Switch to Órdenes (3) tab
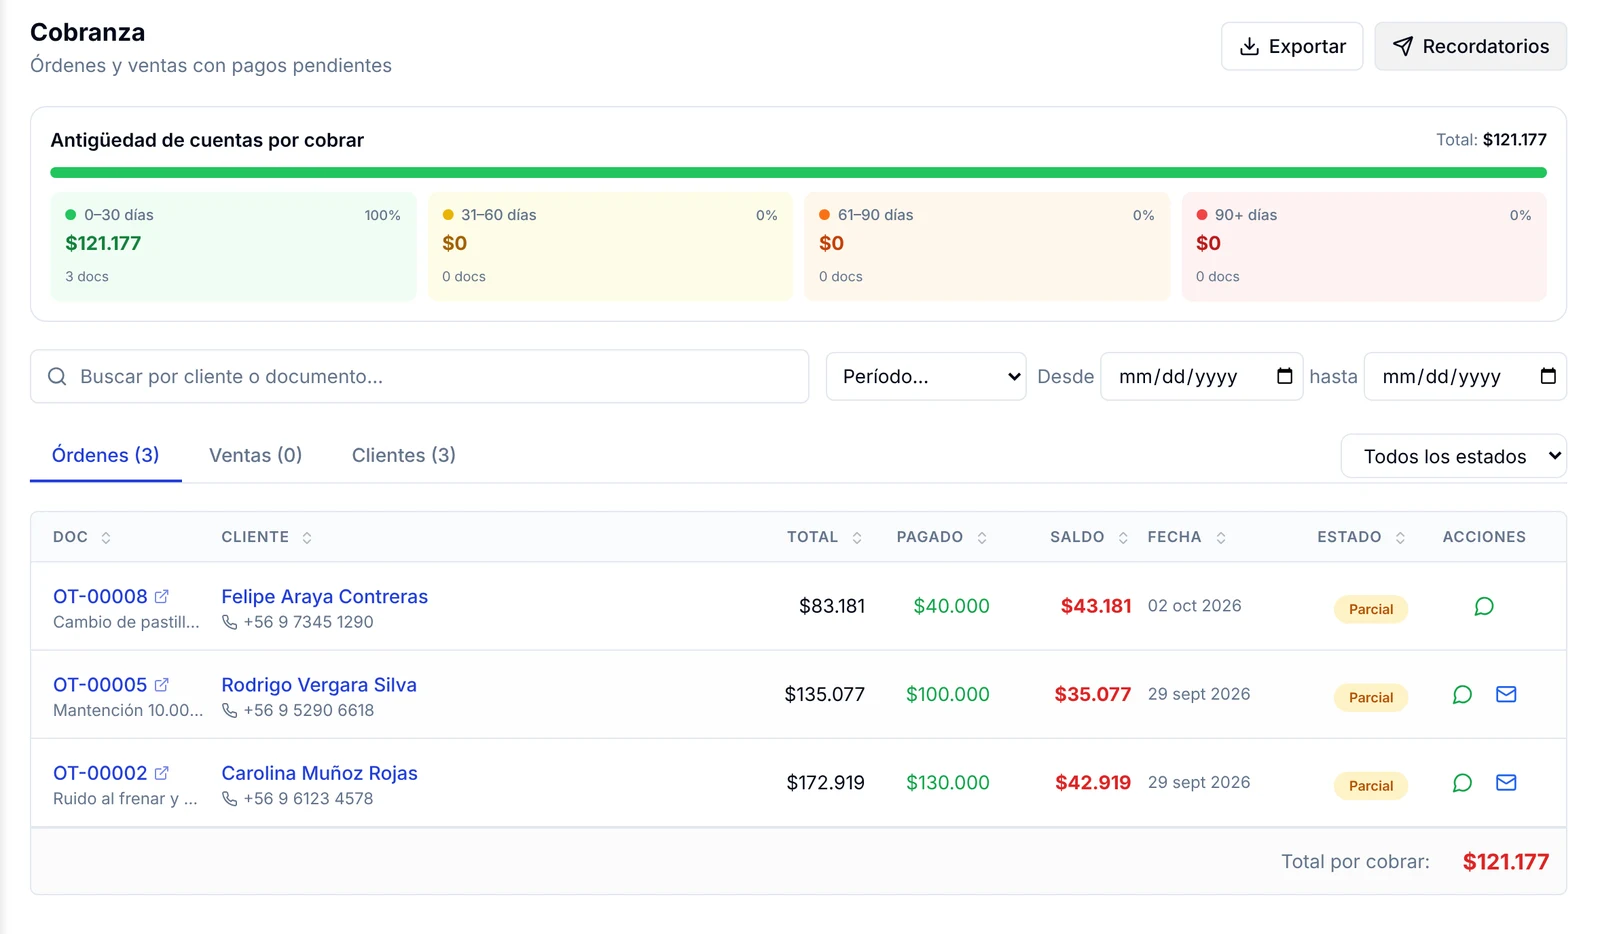This screenshot has height=934, width=1600. [x=105, y=455]
